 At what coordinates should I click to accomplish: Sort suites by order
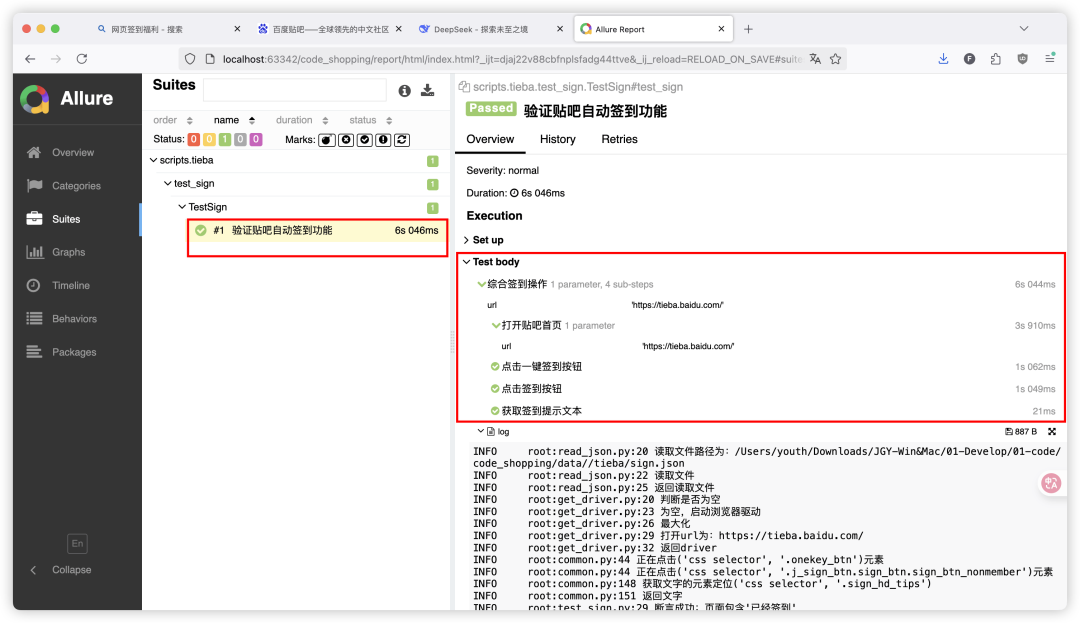(x=172, y=120)
